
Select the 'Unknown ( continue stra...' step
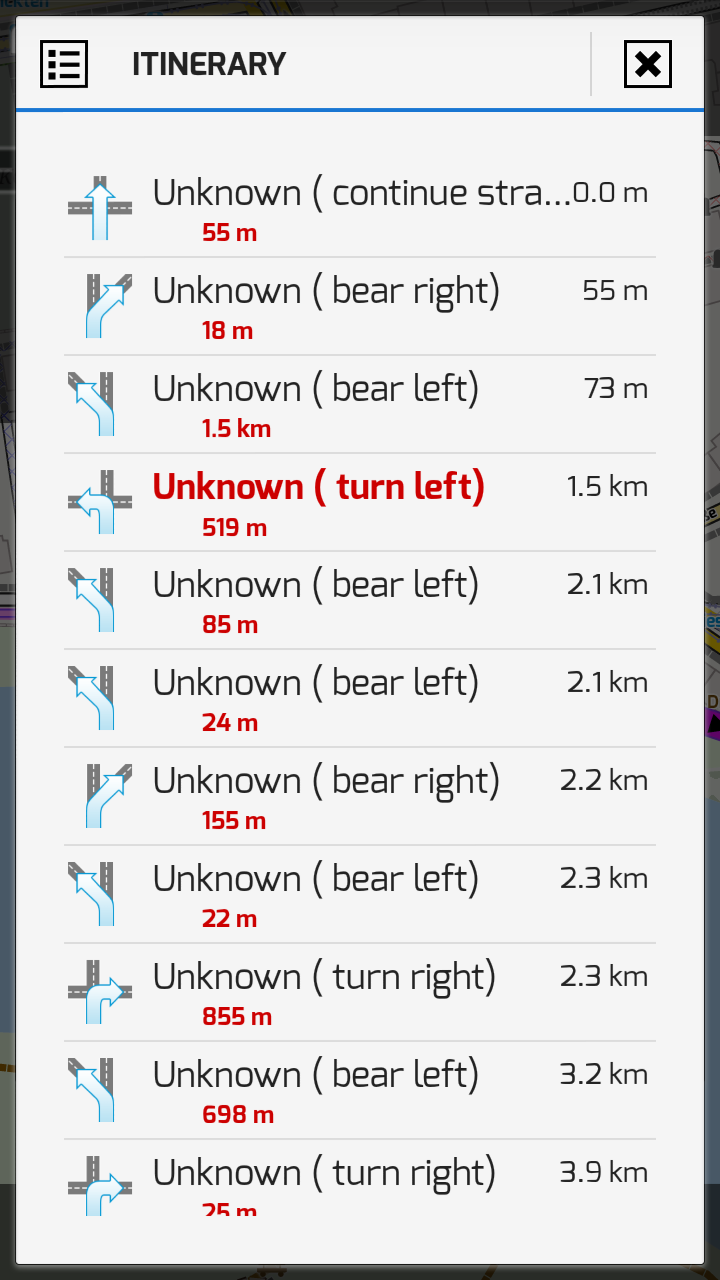361,193
